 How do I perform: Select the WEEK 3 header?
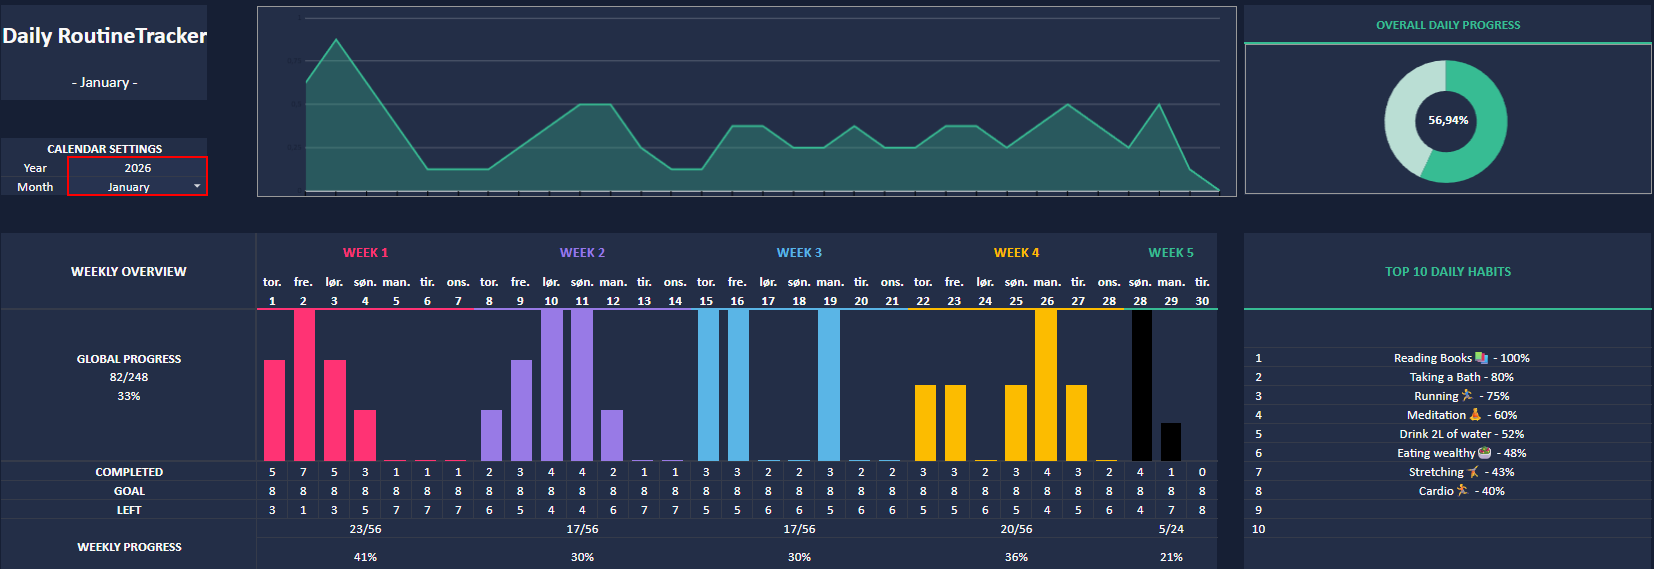point(799,252)
